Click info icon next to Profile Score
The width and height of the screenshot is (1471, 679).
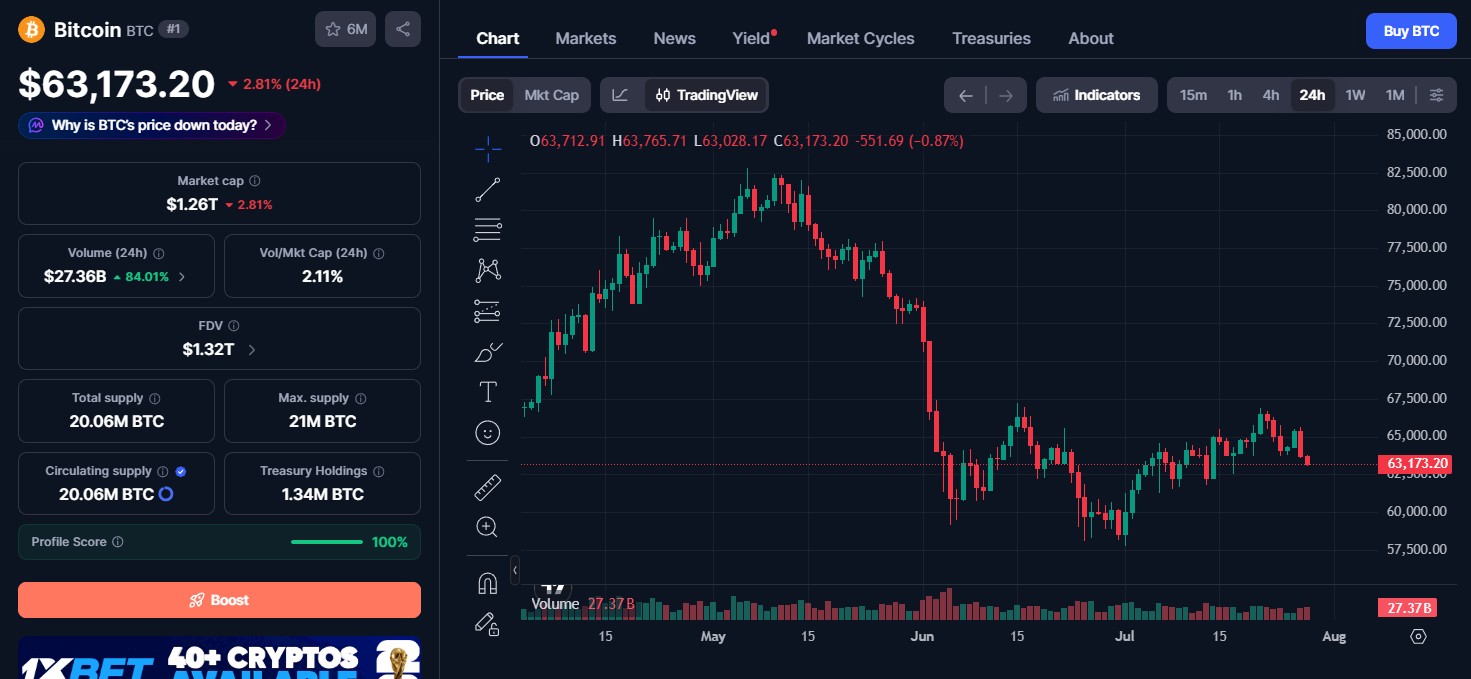coord(118,542)
